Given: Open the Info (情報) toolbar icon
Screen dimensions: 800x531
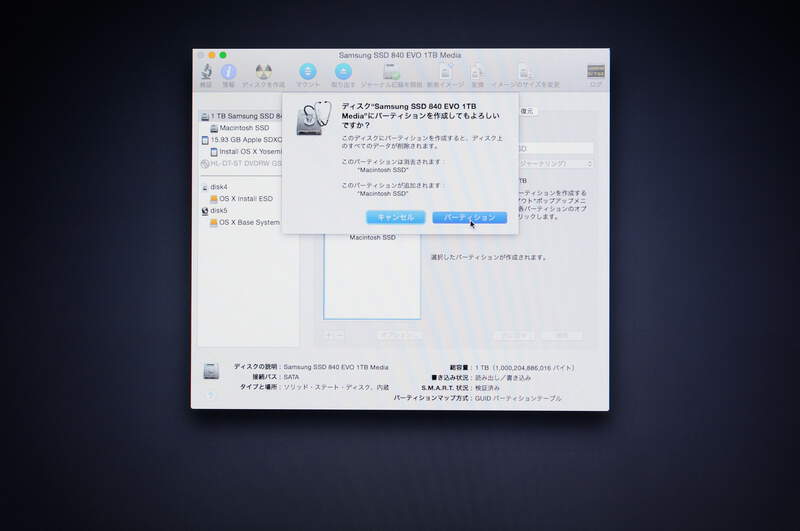Looking at the screenshot, I should tap(228, 72).
